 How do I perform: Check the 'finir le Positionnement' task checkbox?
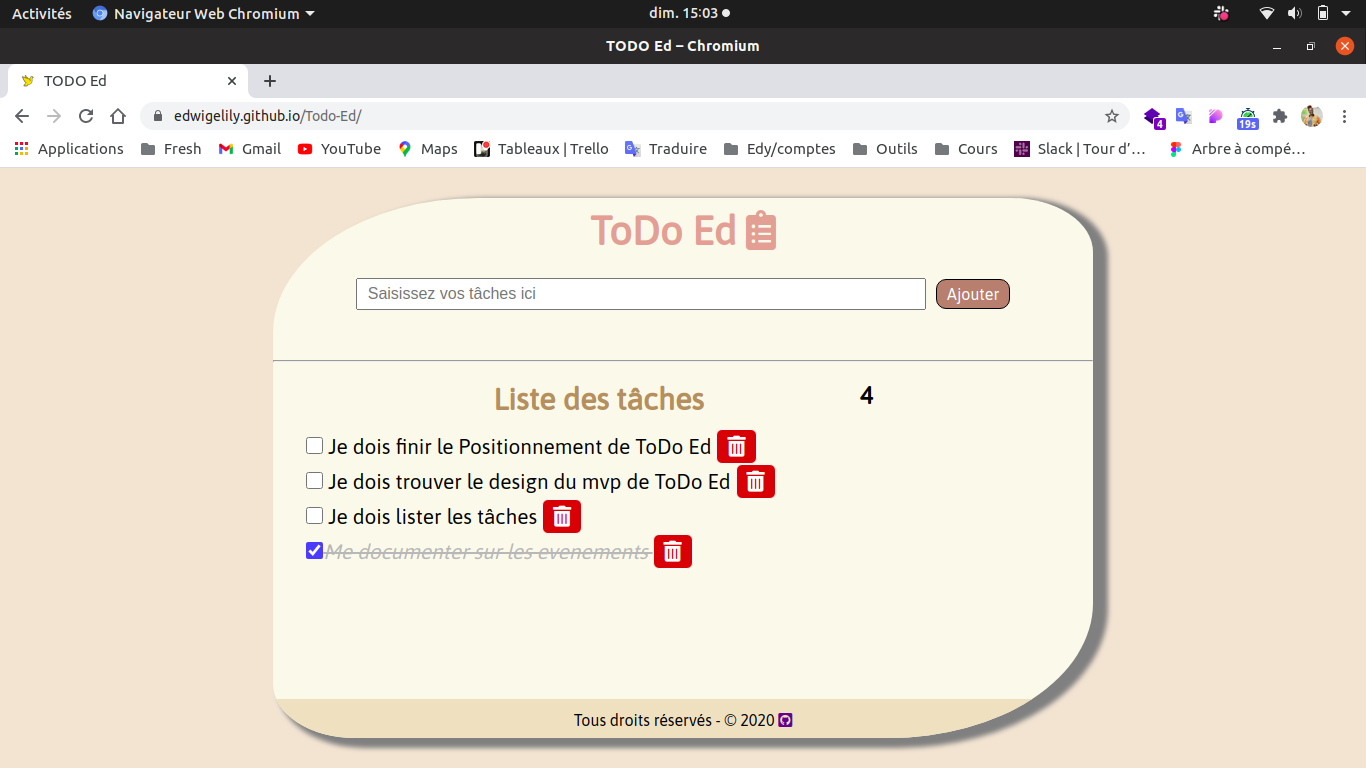click(x=314, y=445)
